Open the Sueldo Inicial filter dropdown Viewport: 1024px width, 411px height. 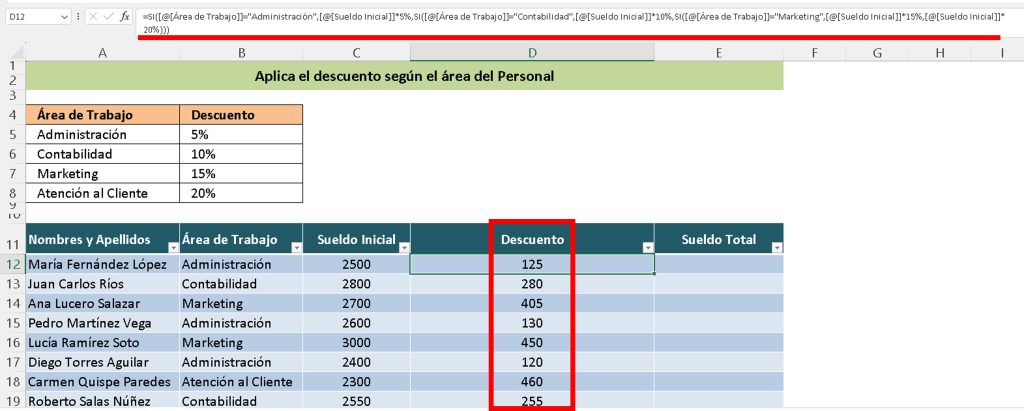click(402, 247)
